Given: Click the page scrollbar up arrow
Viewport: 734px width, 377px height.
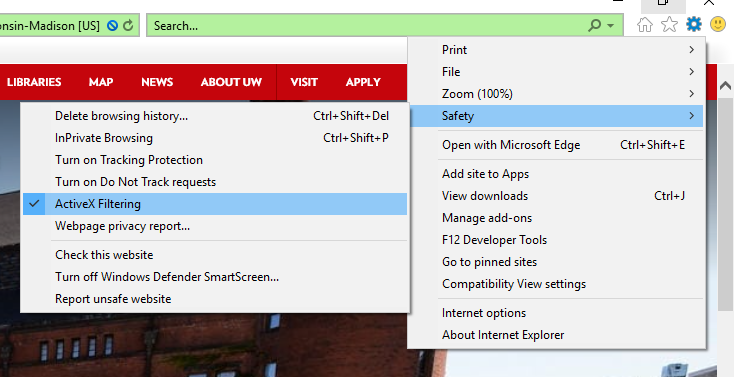Looking at the screenshot, I should 726,86.
